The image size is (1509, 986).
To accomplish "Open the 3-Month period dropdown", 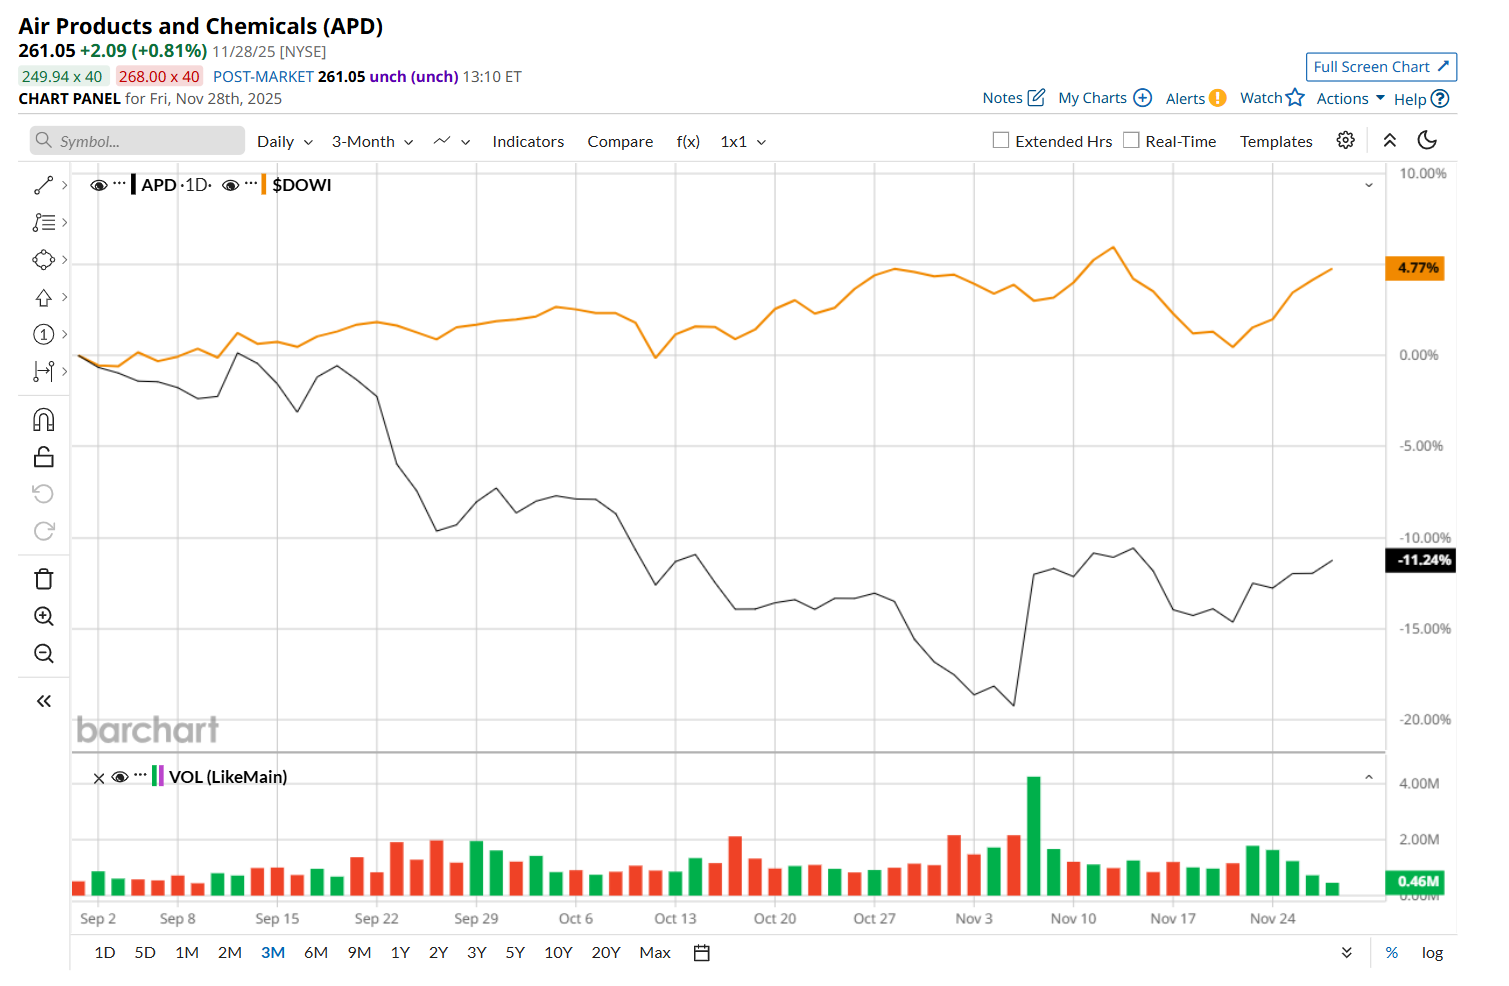I will click(x=373, y=142).
